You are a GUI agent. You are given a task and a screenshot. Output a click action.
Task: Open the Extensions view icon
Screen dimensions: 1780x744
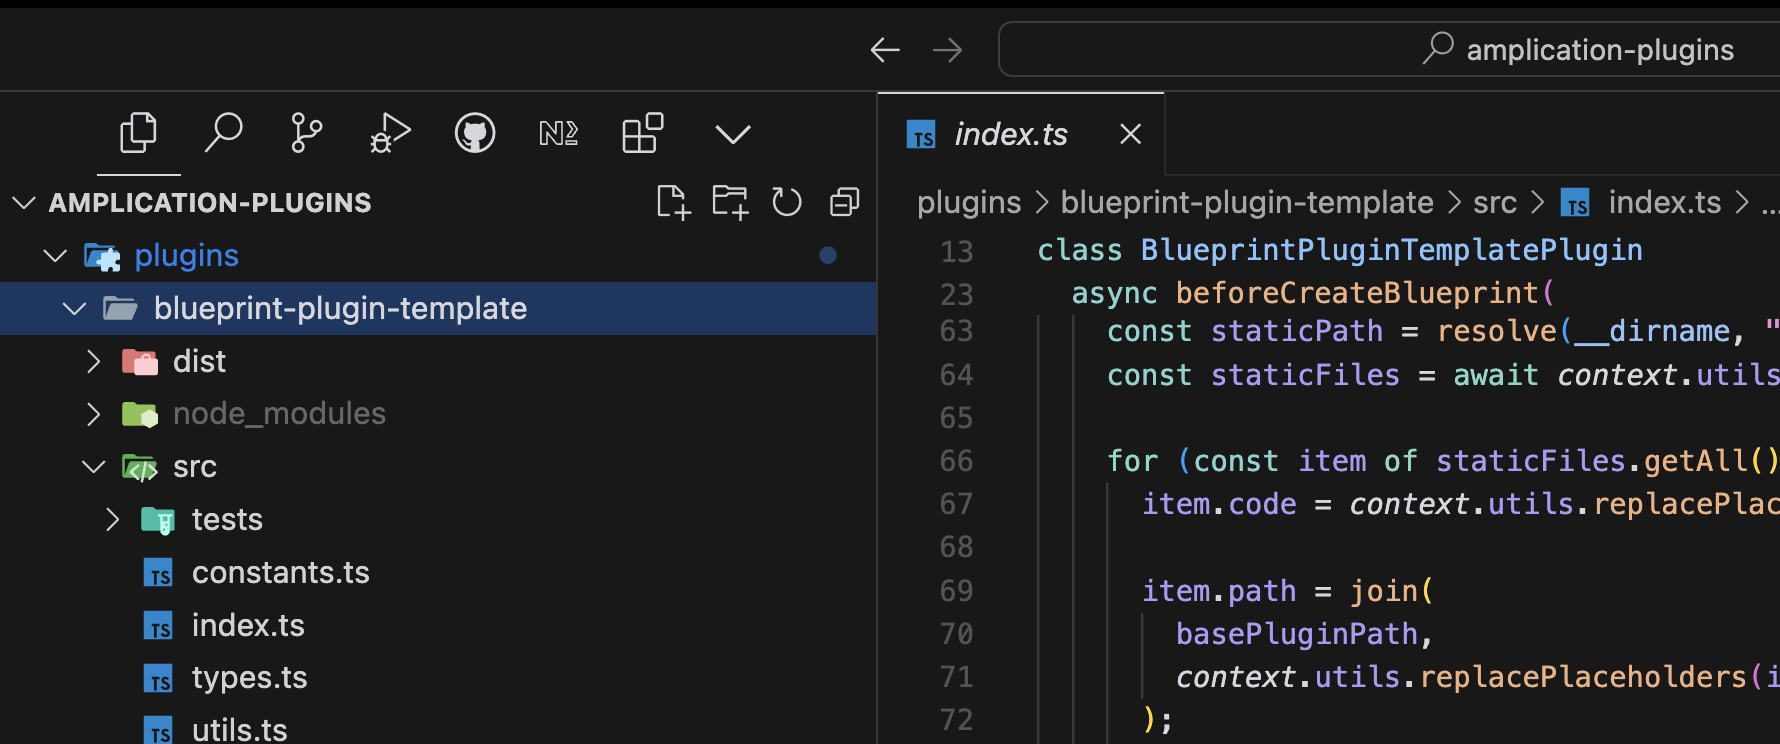click(642, 133)
